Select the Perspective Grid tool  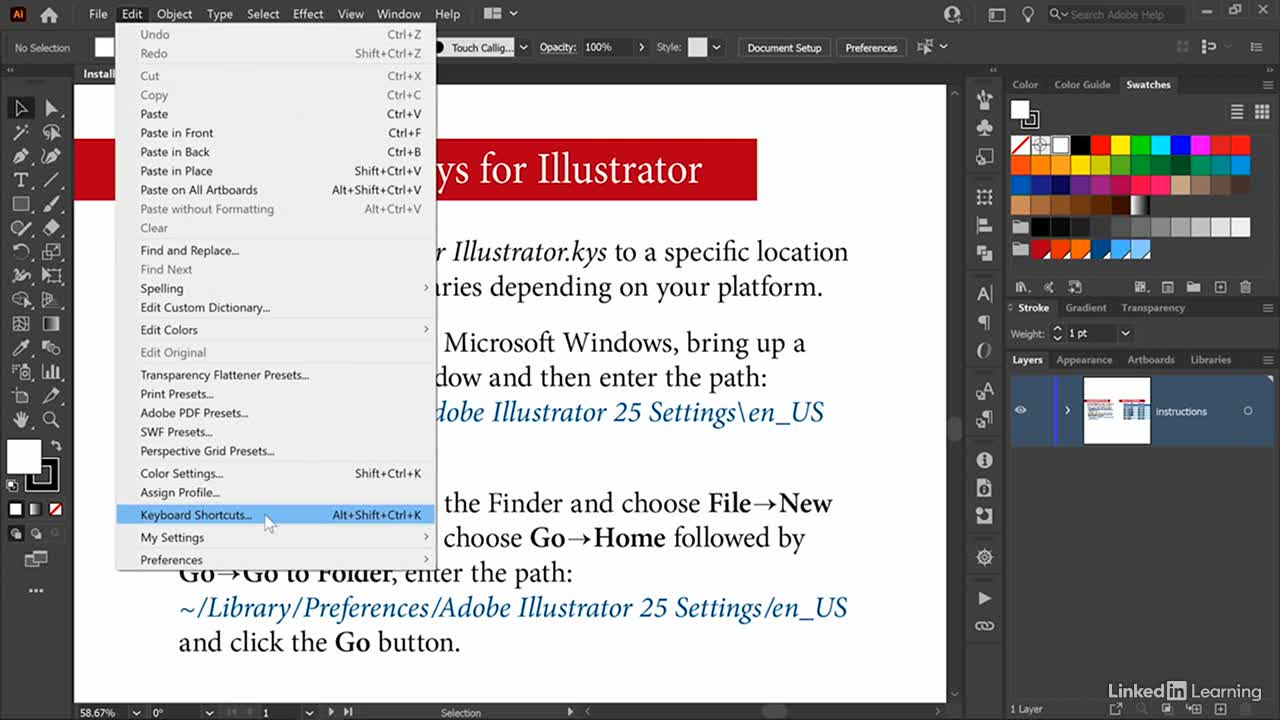51,300
